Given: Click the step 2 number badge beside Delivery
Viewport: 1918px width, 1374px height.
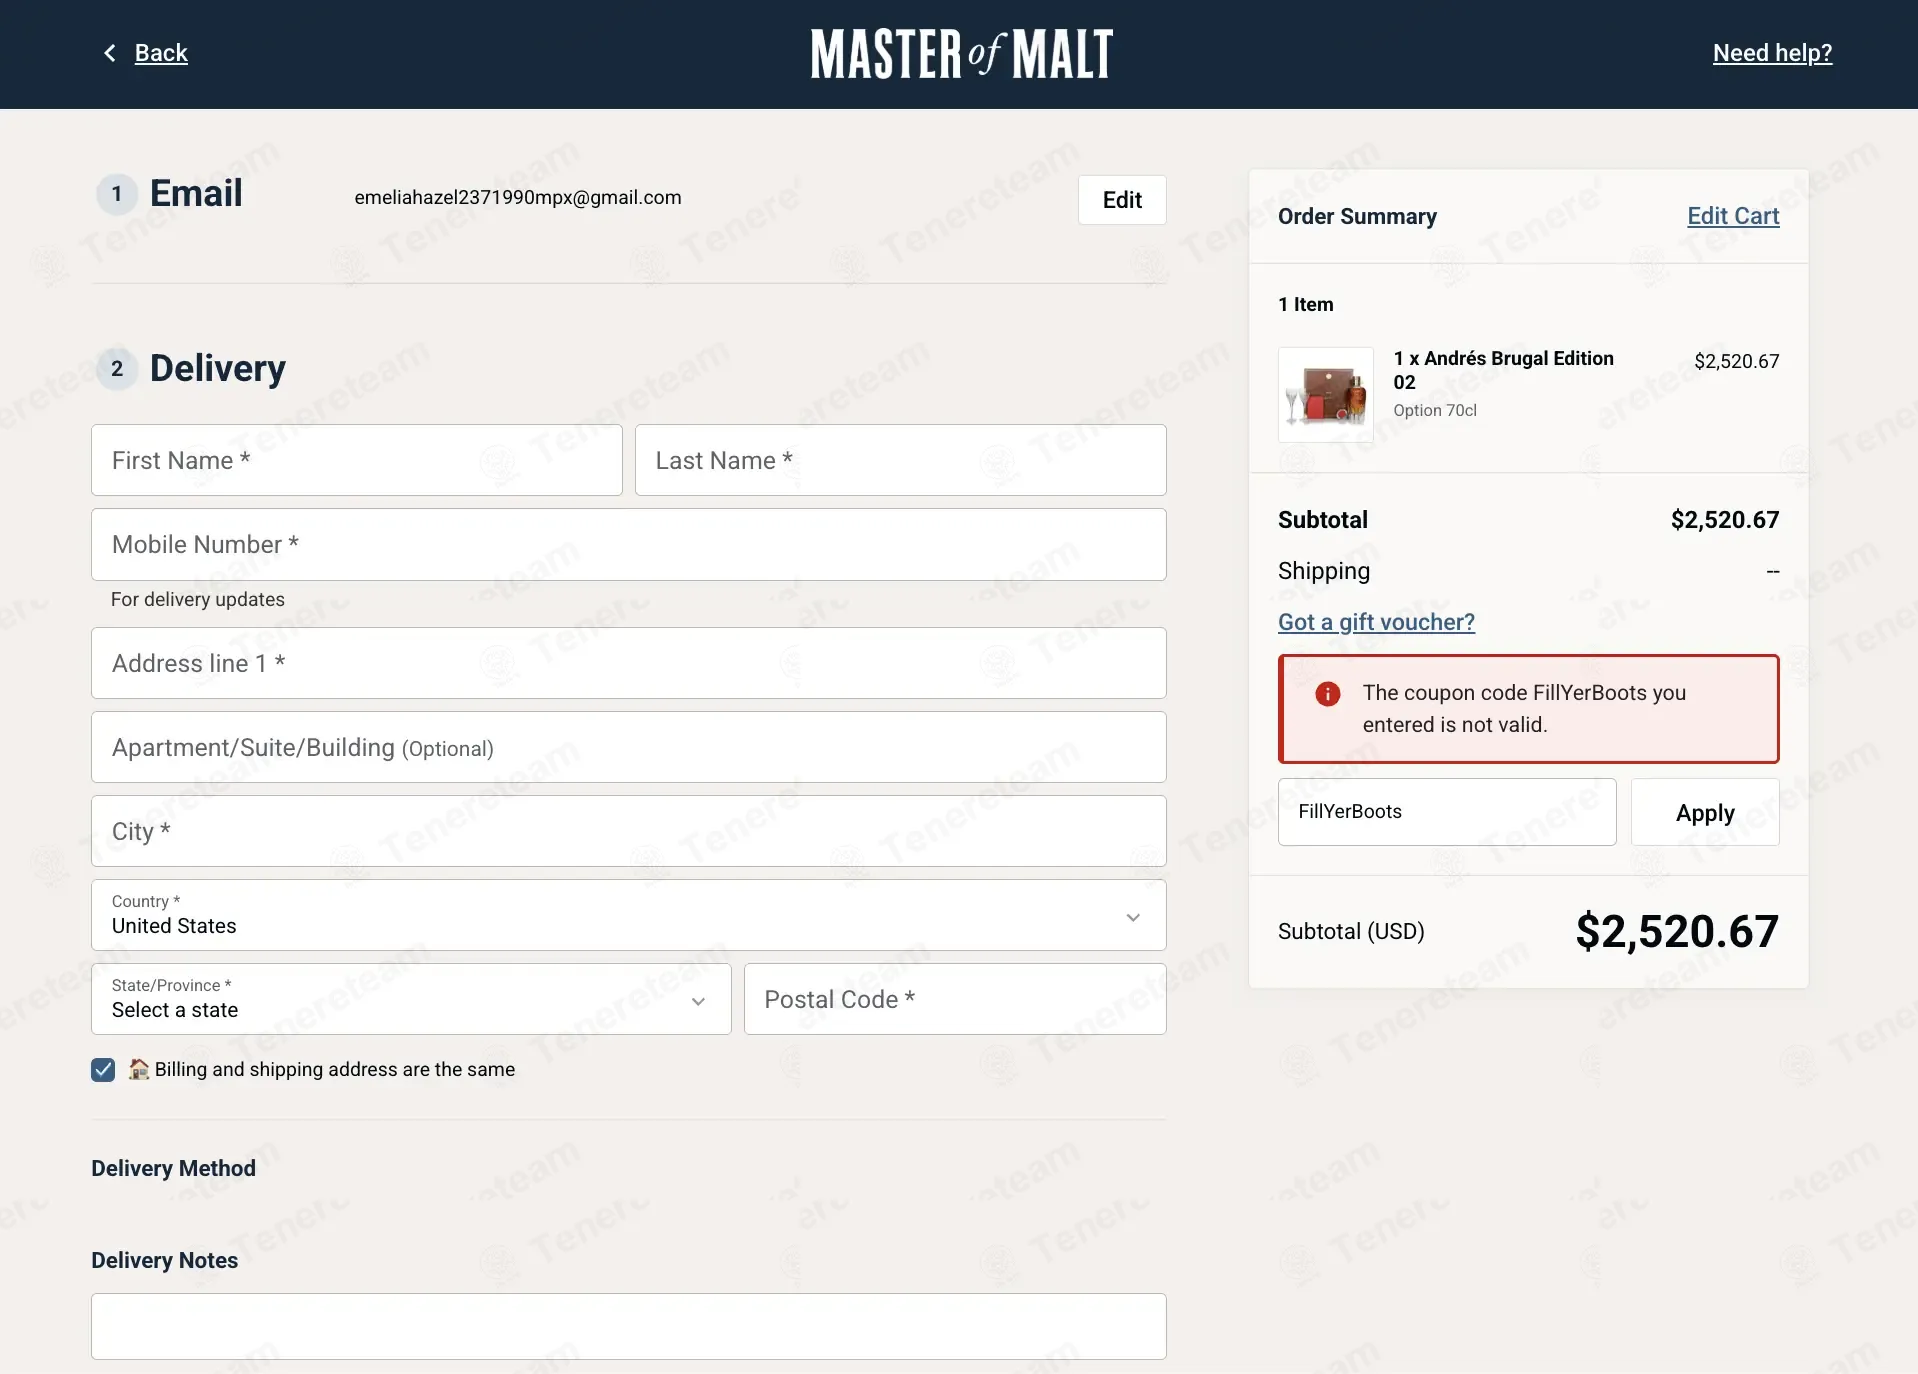Looking at the screenshot, I should (x=117, y=369).
